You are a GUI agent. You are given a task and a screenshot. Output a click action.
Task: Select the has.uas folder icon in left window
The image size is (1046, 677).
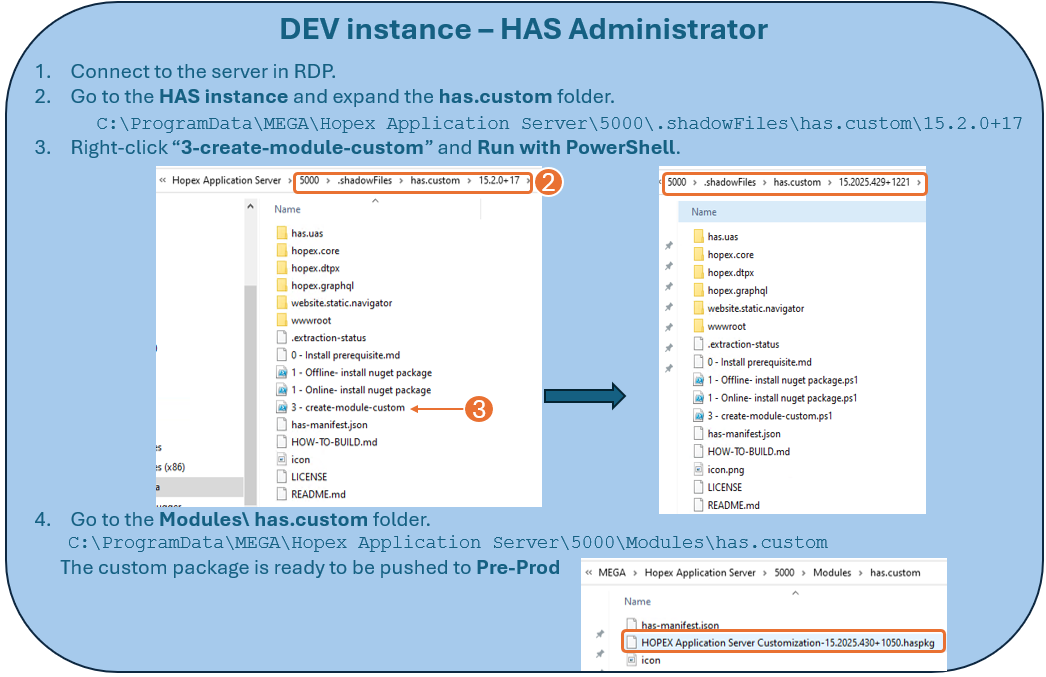(x=282, y=233)
